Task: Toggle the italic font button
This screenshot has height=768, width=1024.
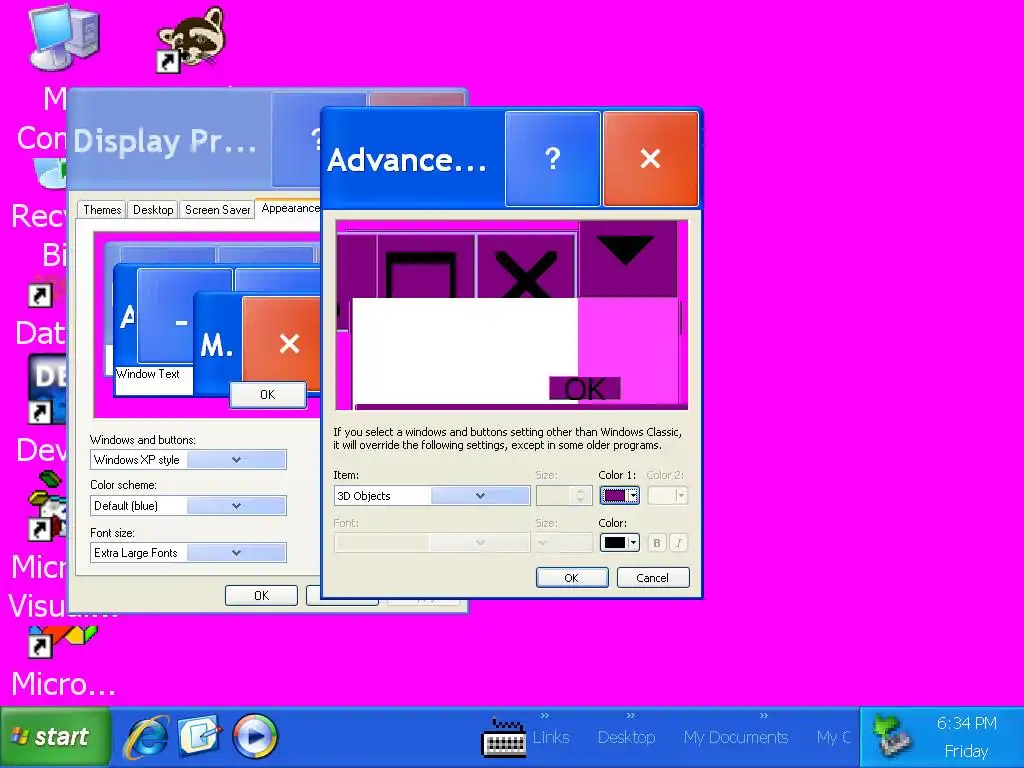Action: click(x=679, y=543)
